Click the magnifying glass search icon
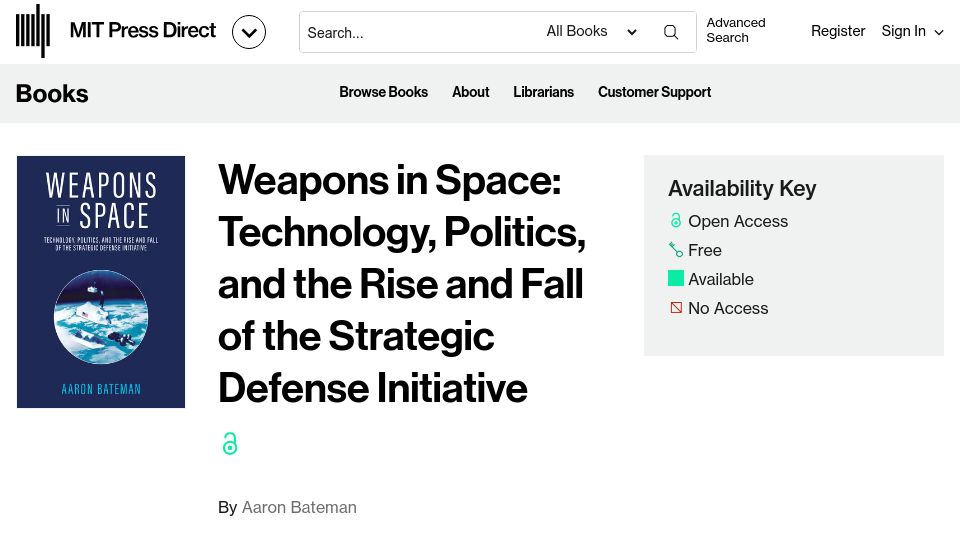This screenshot has height=540, width=960. pos(671,32)
